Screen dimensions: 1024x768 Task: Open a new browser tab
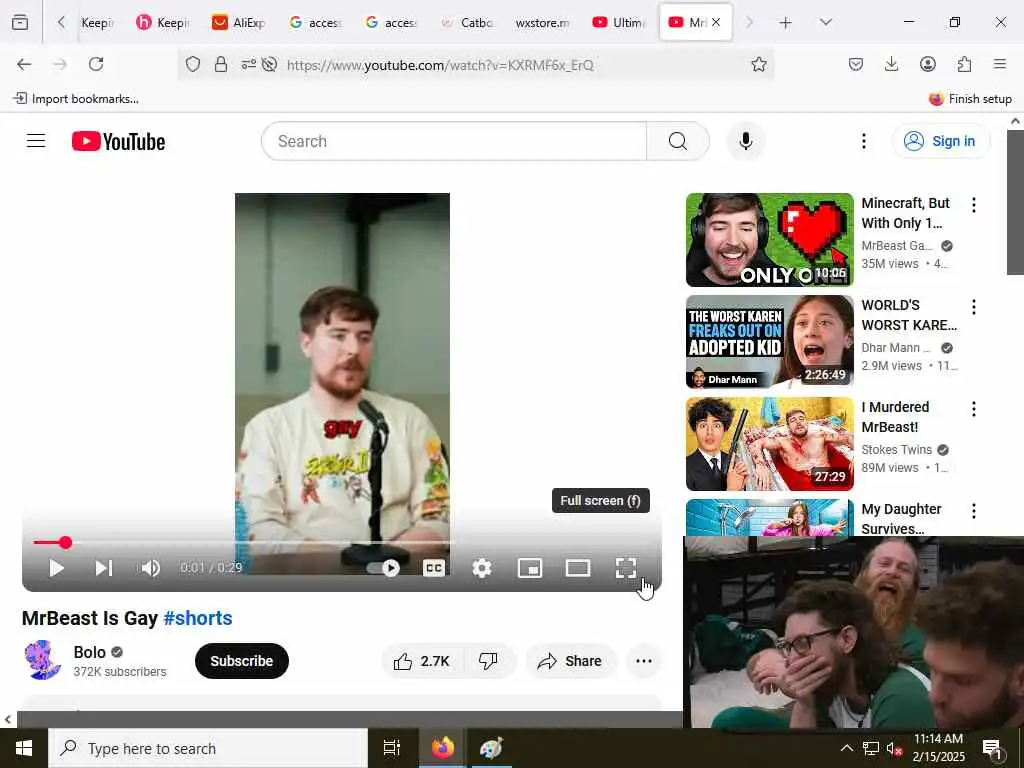[785, 22]
